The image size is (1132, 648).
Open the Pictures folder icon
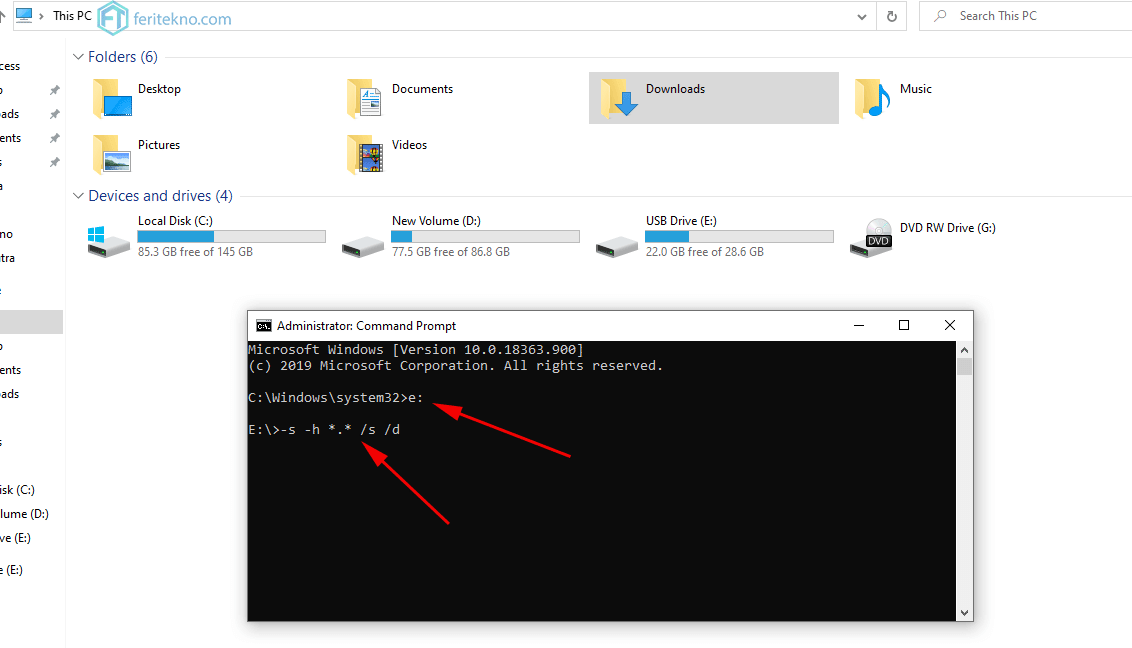[x=112, y=154]
